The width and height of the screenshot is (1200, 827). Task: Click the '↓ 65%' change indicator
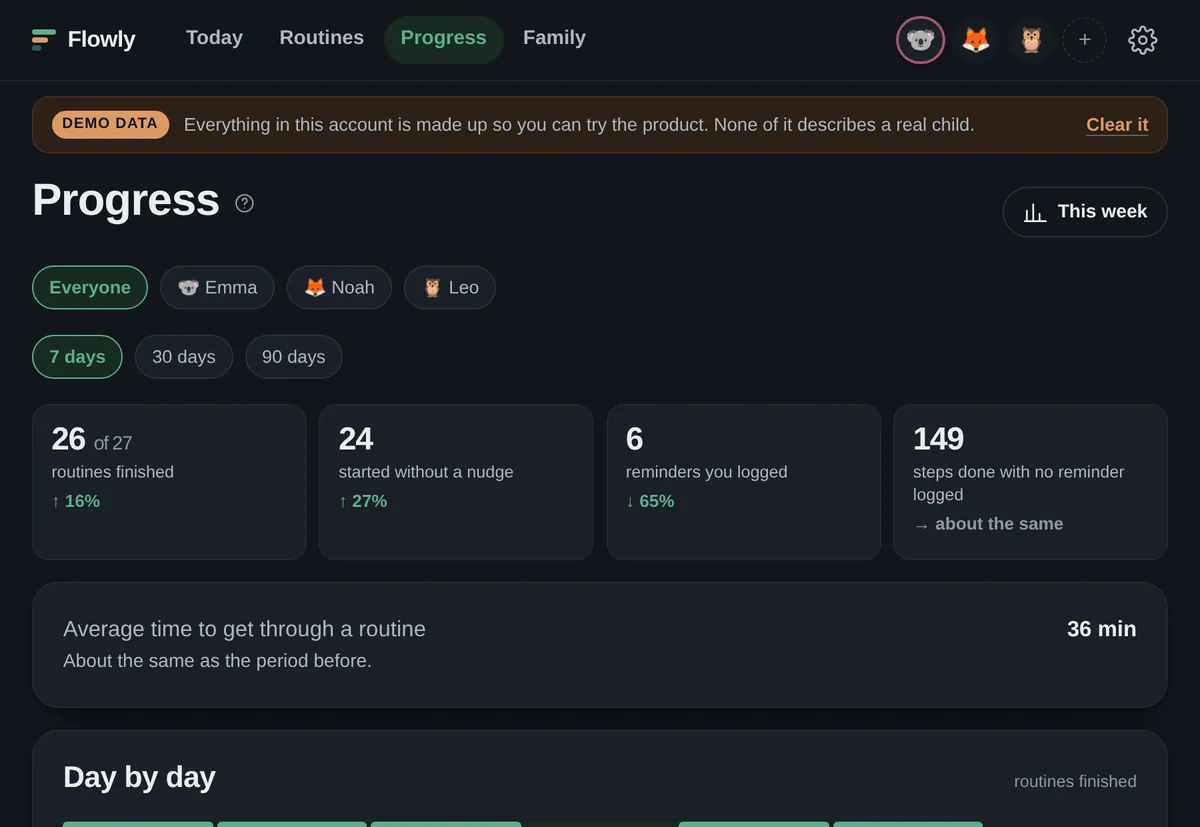pos(650,501)
